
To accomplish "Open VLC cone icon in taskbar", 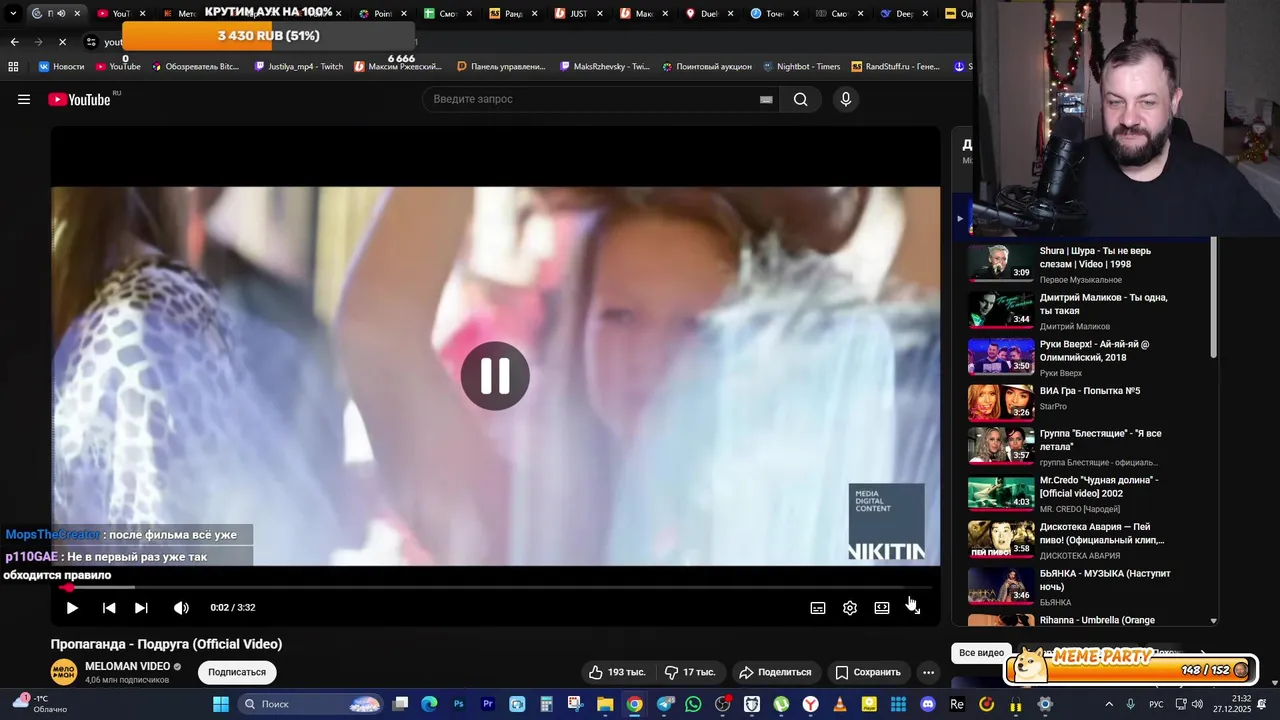I will [840, 704].
